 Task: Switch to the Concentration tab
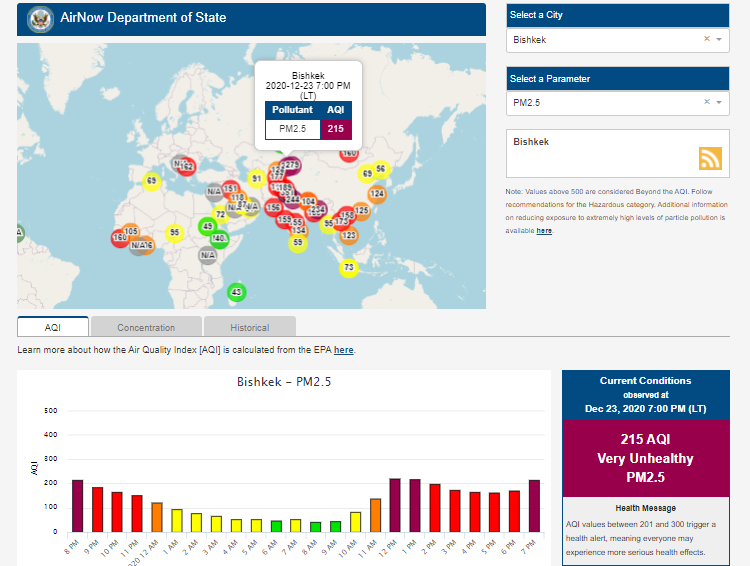click(x=146, y=327)
